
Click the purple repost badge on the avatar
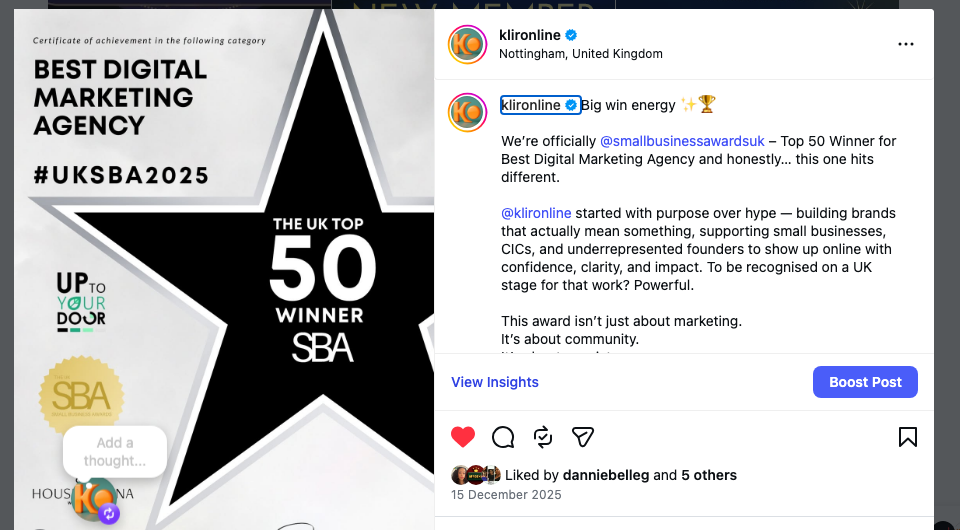coord(109,513)
